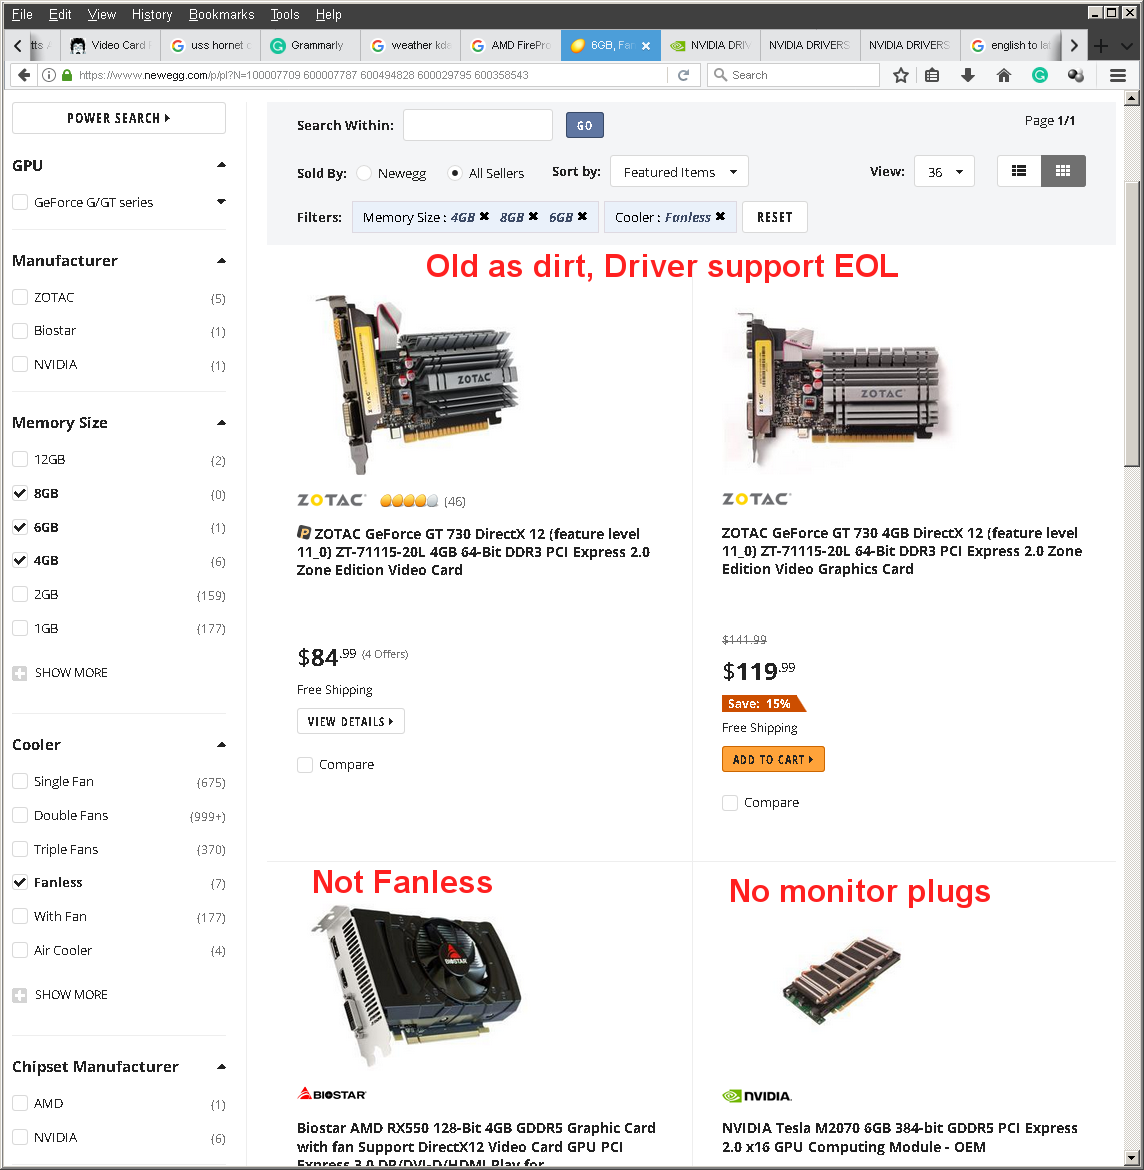This screenshot has width=1144, height=1170.
Task: Click View Details for ZOTAC GT 730
Action: coord(351,722)
